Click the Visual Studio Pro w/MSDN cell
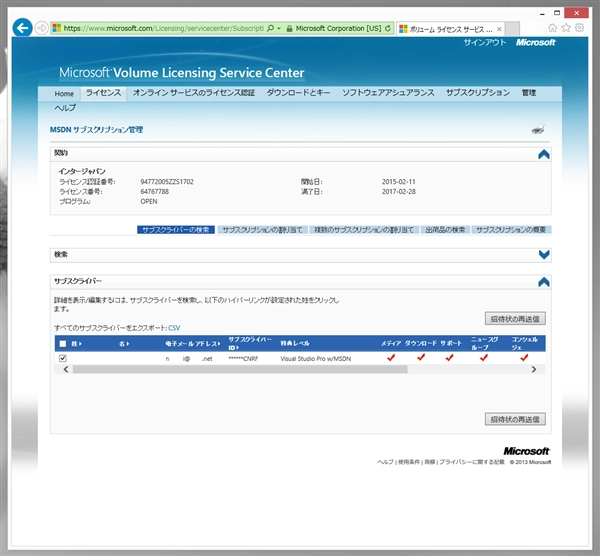This screenshot has height=556, width=600. [316, 359]
